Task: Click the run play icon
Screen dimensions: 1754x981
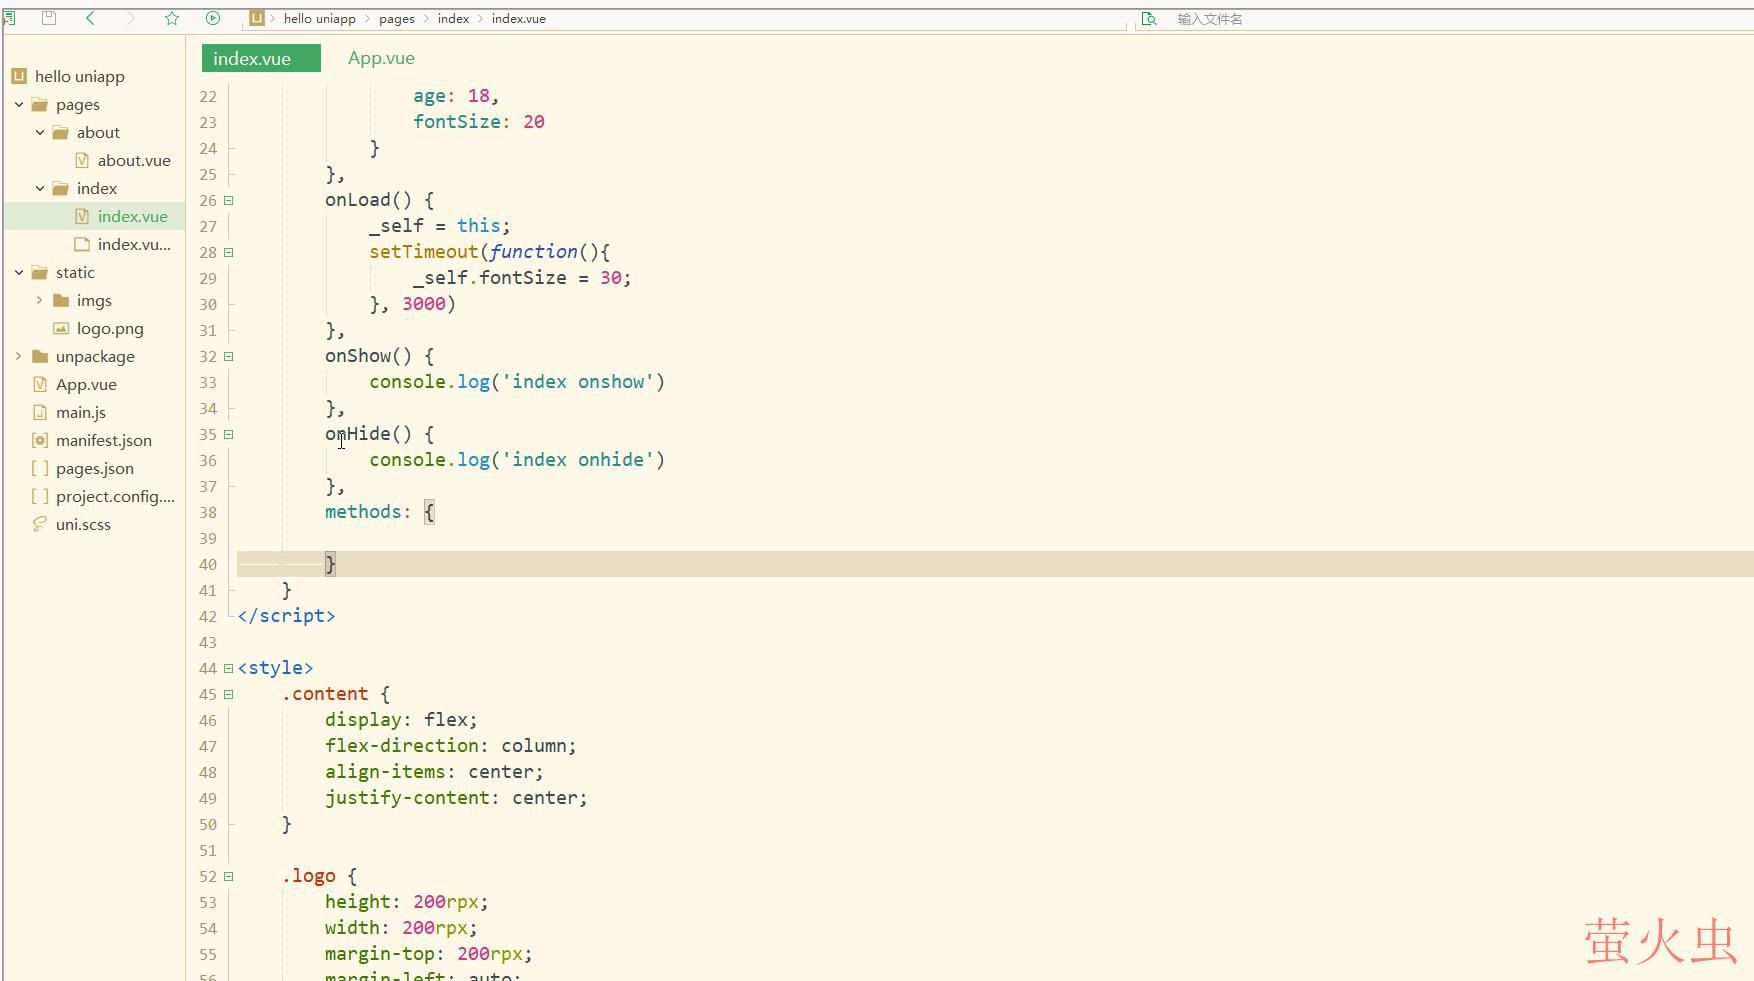Action: pos(213,18)
